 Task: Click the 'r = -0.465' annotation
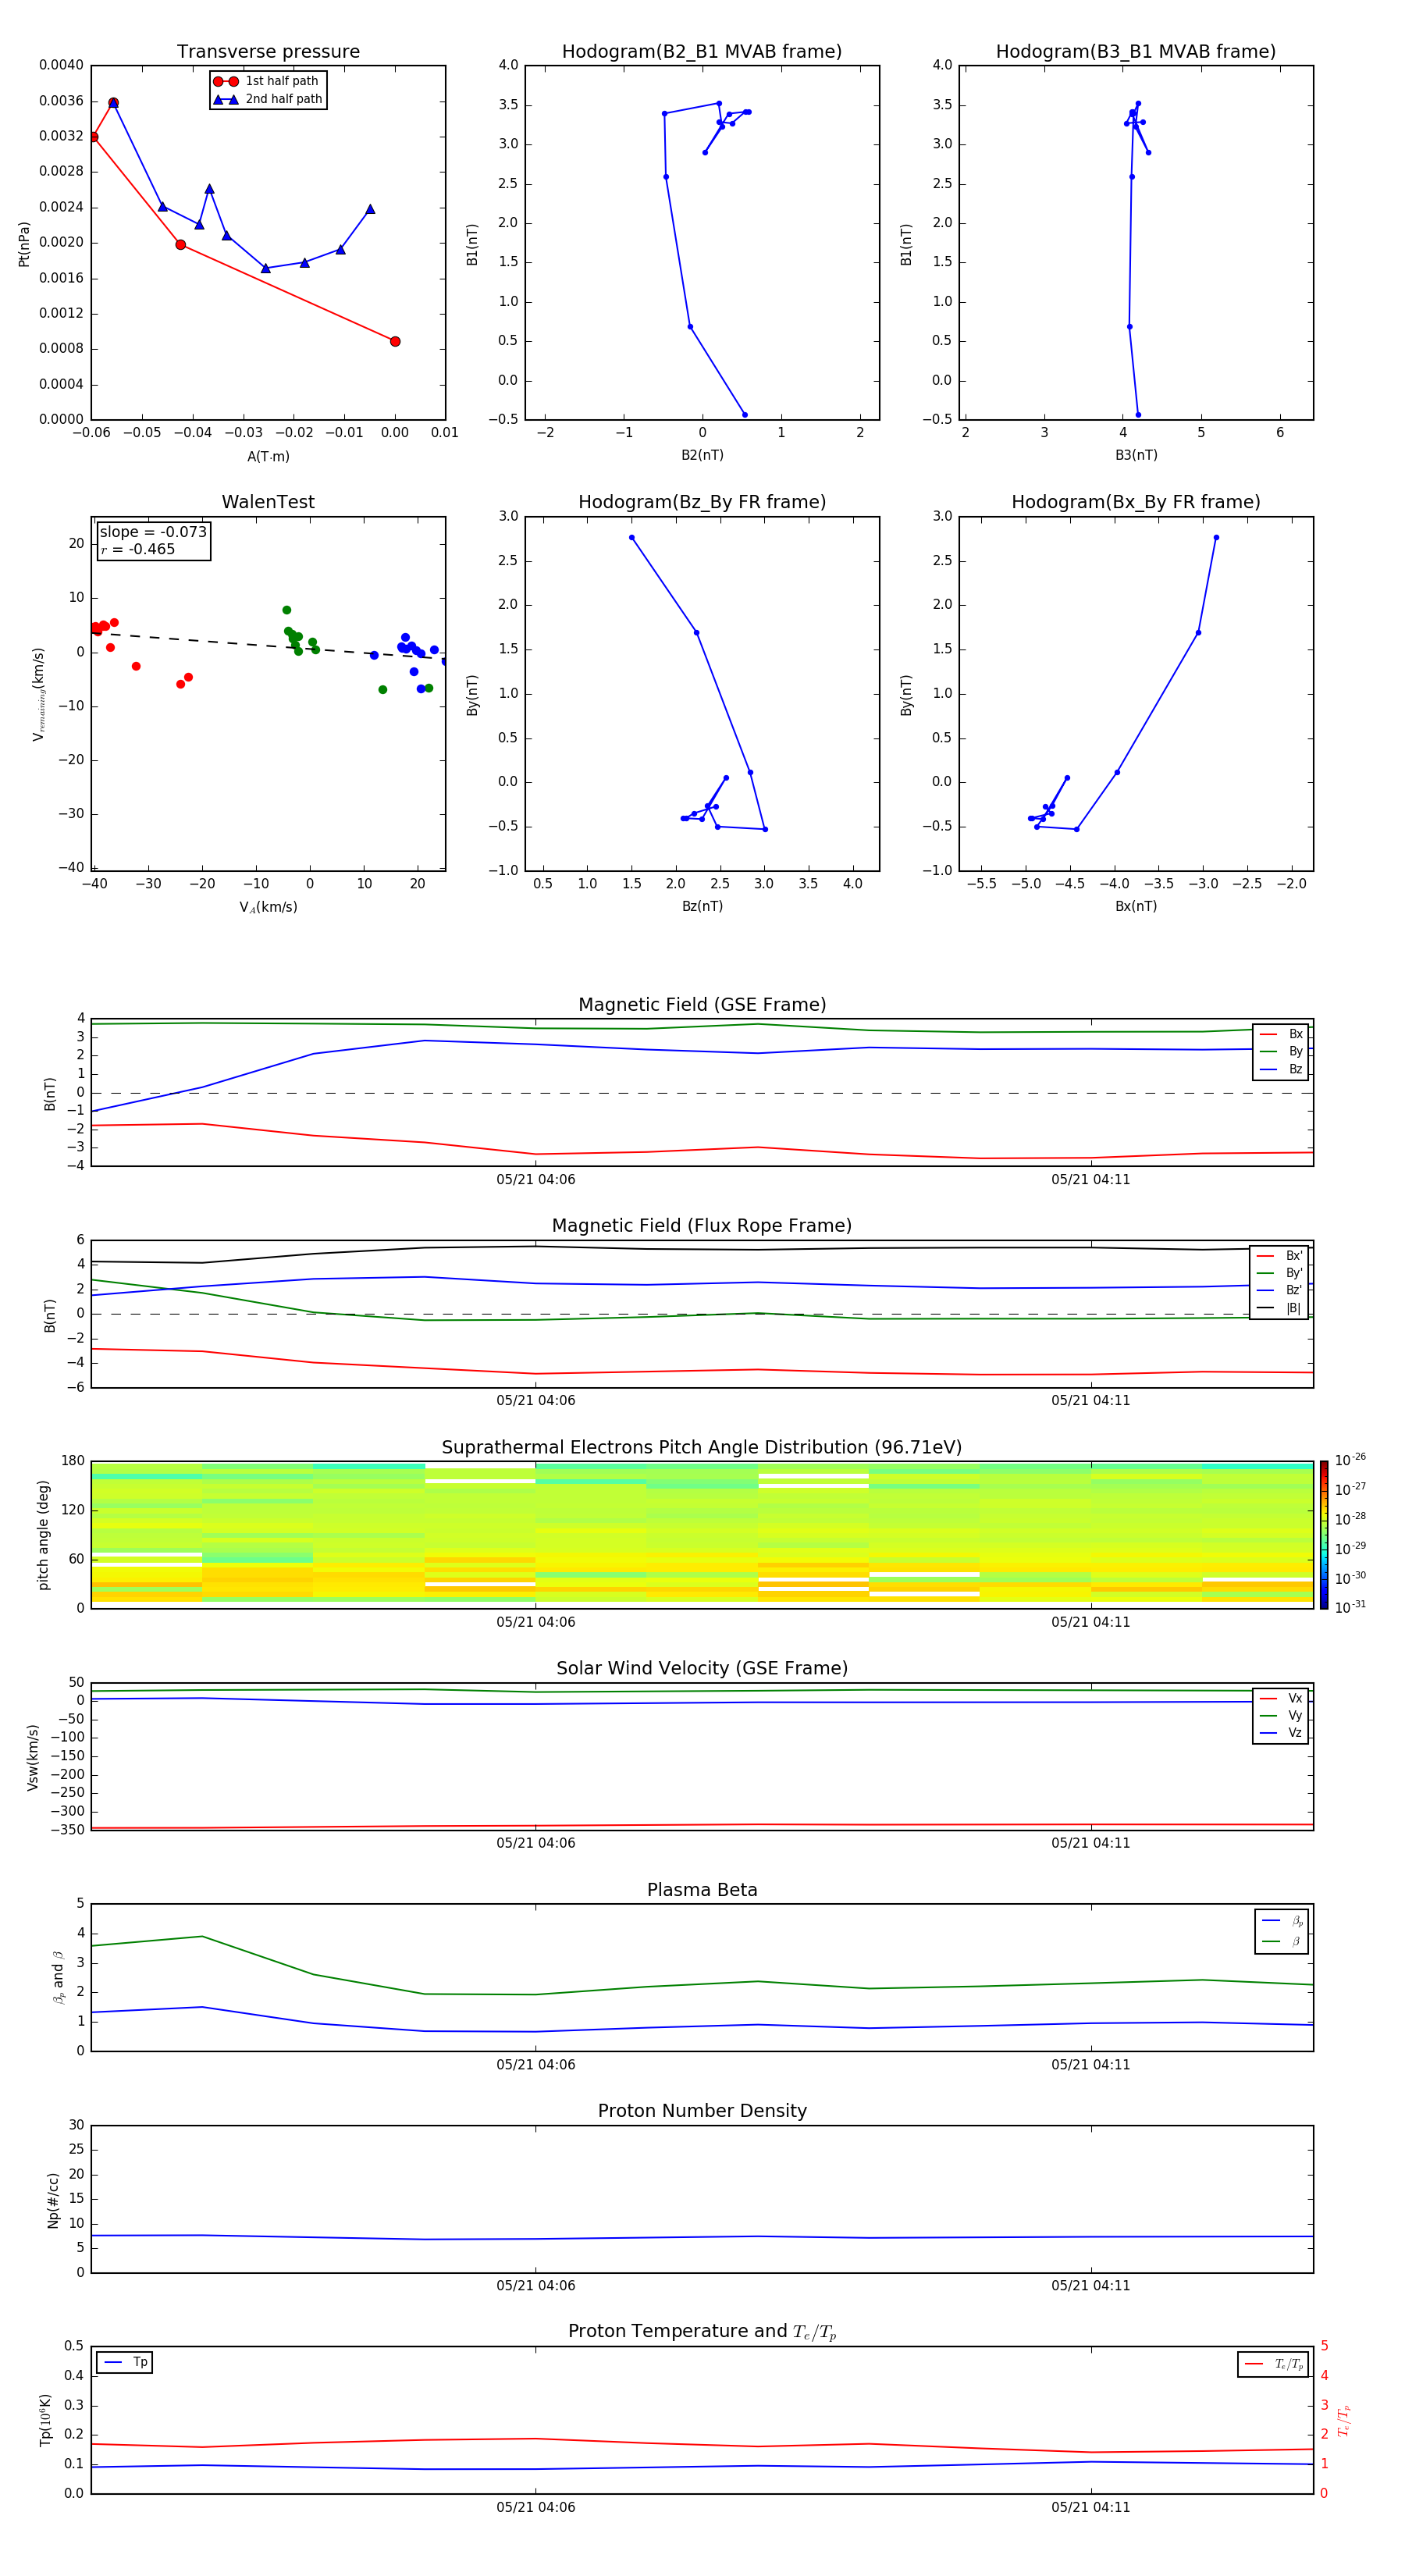138,549
